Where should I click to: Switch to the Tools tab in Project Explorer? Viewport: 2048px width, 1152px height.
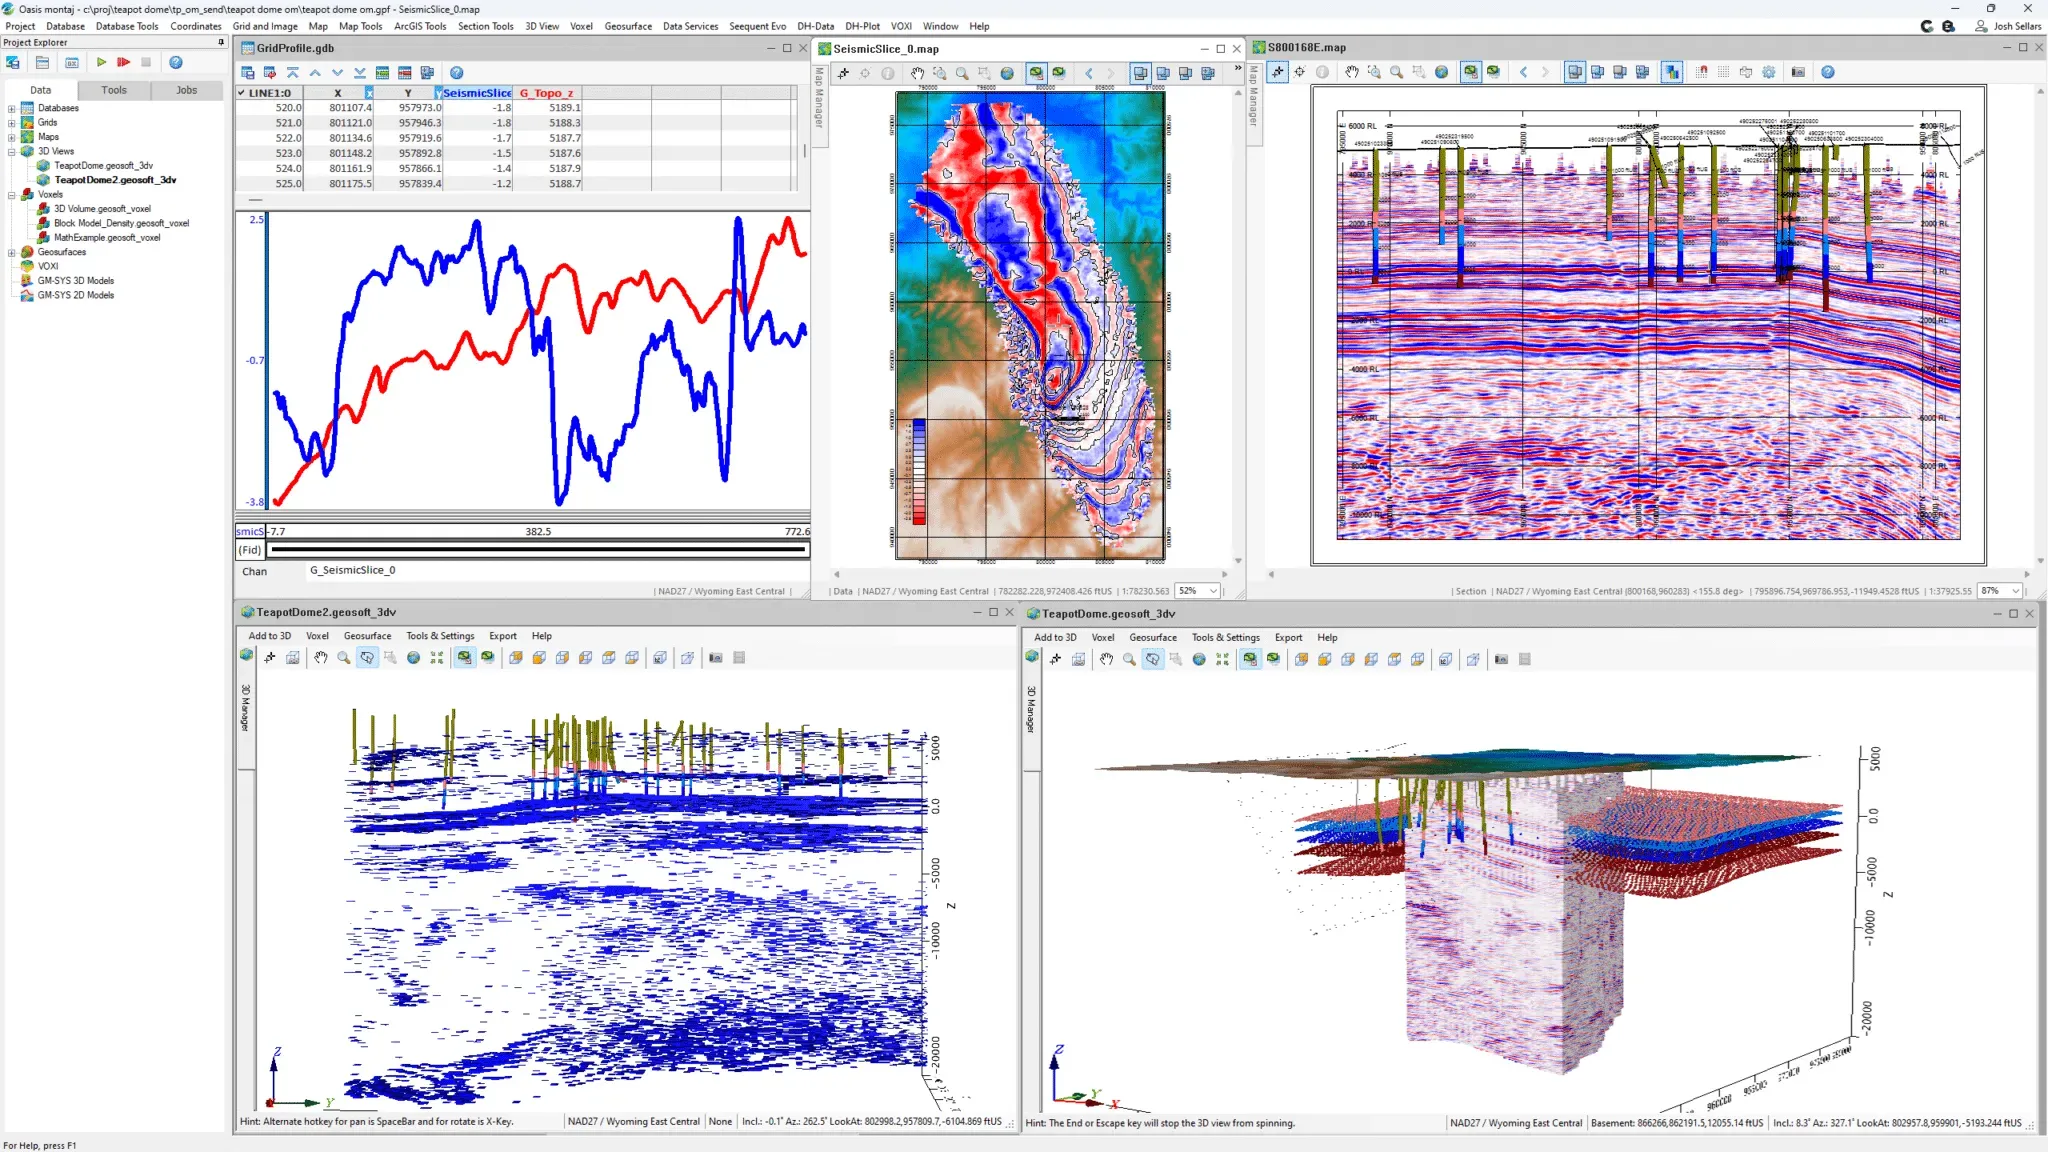[114, 90]
